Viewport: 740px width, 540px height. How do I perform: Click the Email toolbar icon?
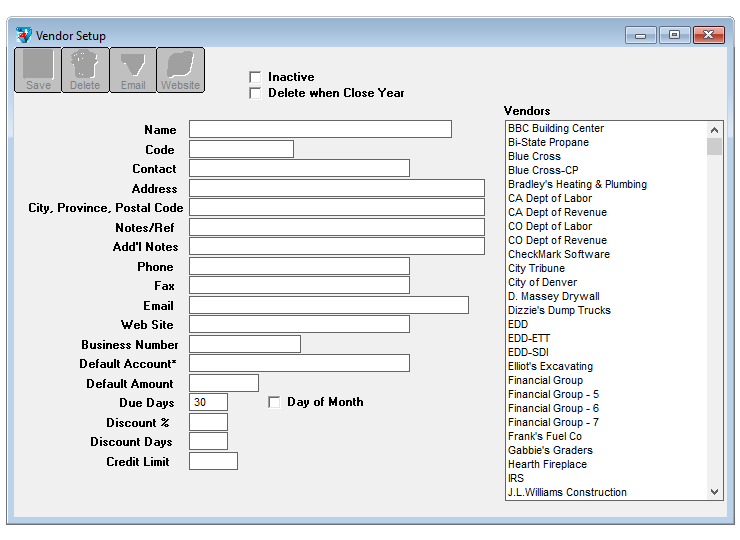point(133,70)
